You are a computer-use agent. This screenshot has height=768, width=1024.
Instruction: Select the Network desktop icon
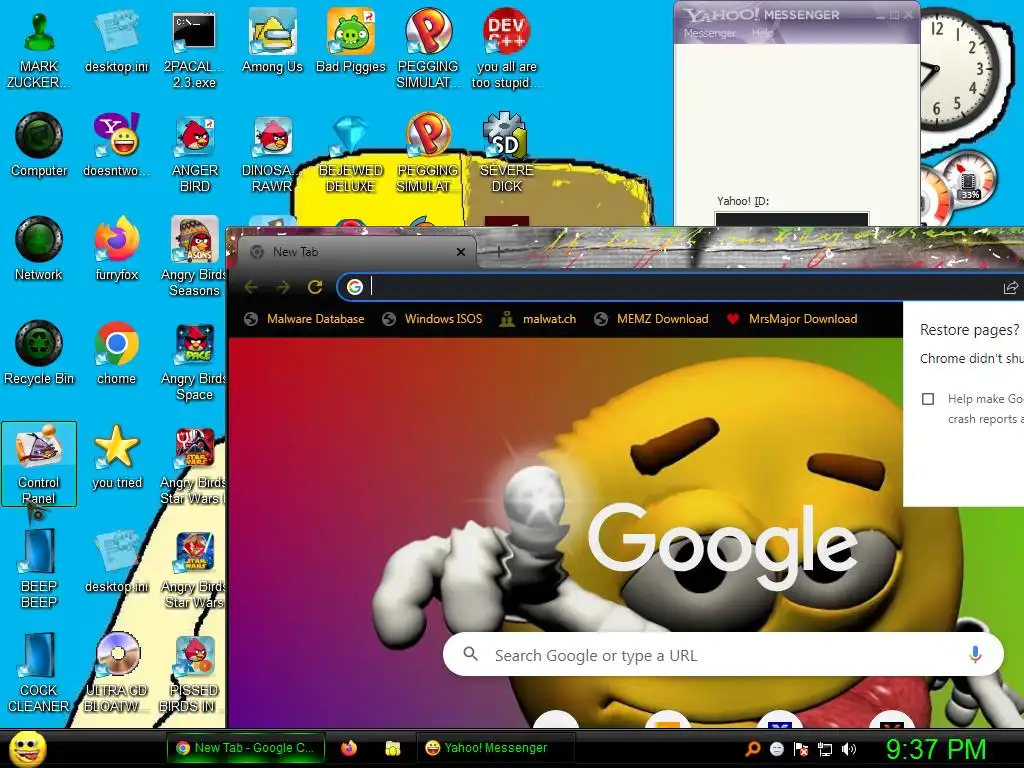click(39, 250)
